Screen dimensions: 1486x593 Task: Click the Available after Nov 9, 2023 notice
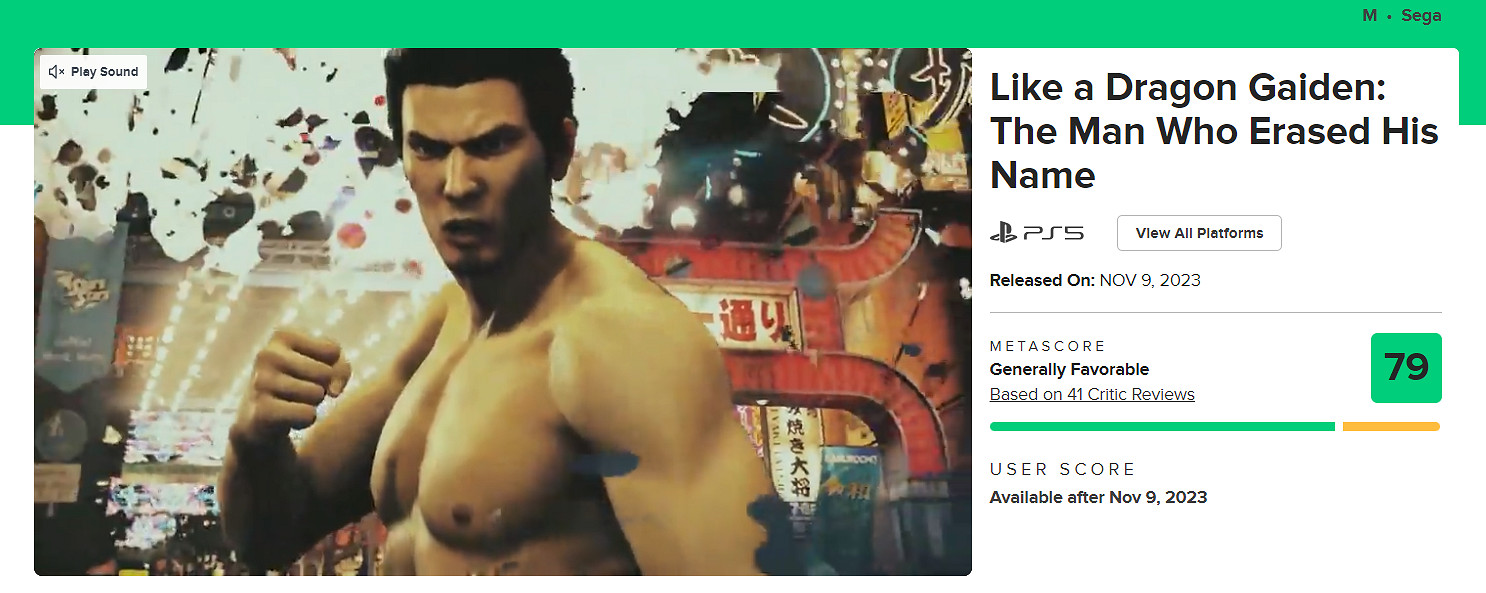pyautogui.click(x=1098, y=497)
